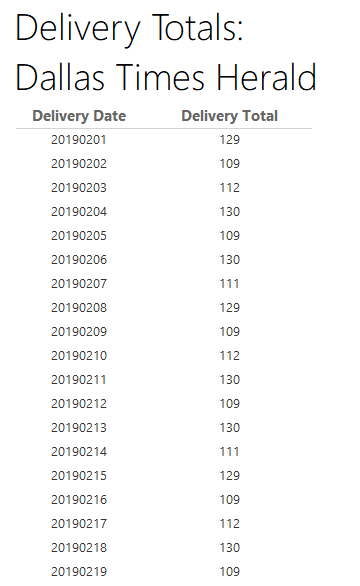Select date cell 20190217
The image size is (360, 586).
[x=79, y=524]
